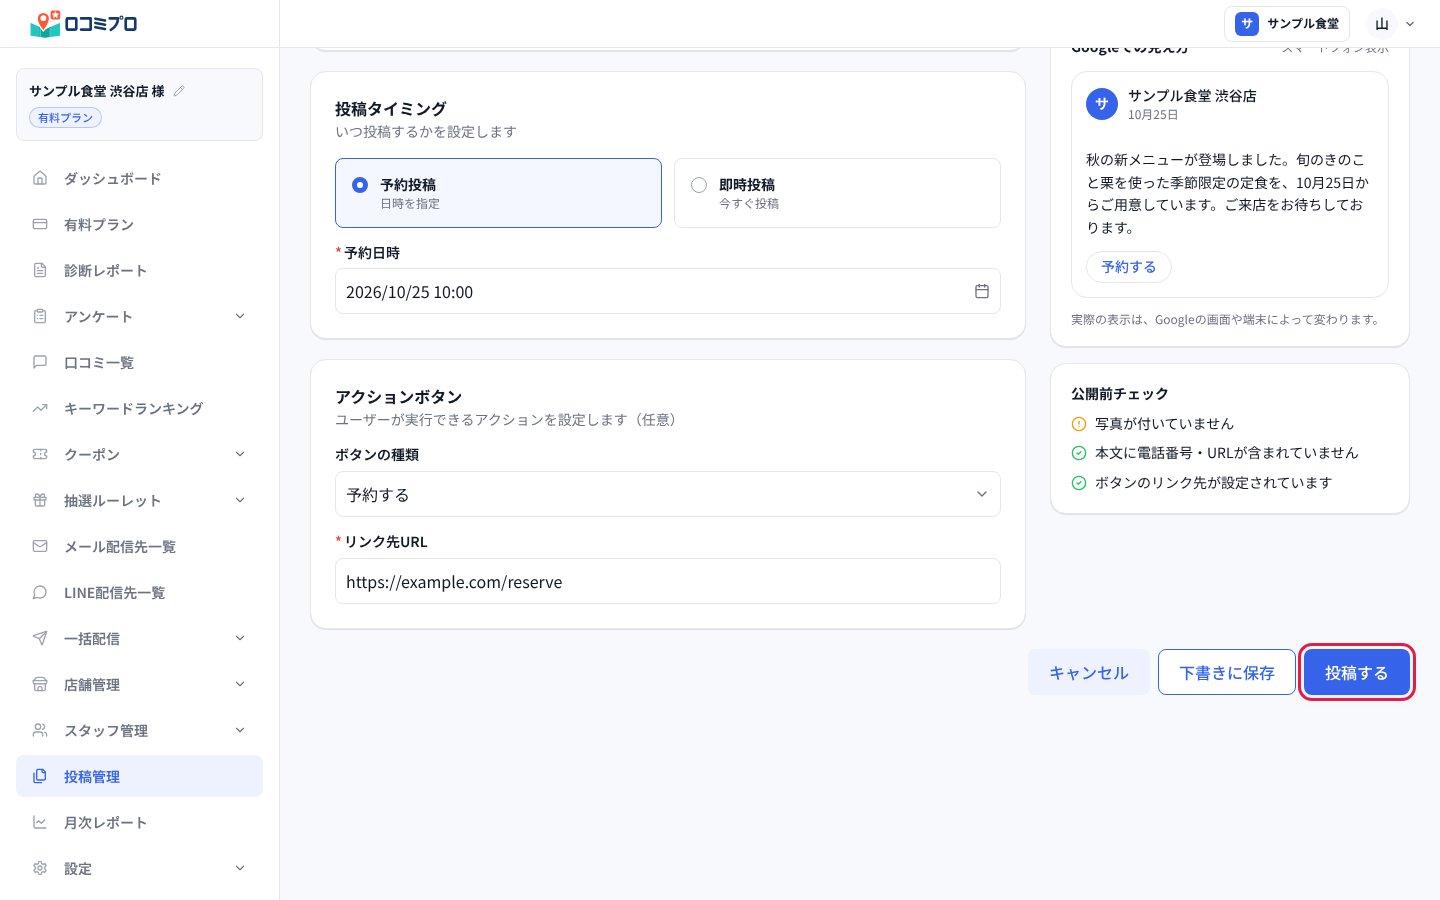1440x900 pixels.
Task: Select the 即時投稿 radio option
Action: (x=837, y=193)
